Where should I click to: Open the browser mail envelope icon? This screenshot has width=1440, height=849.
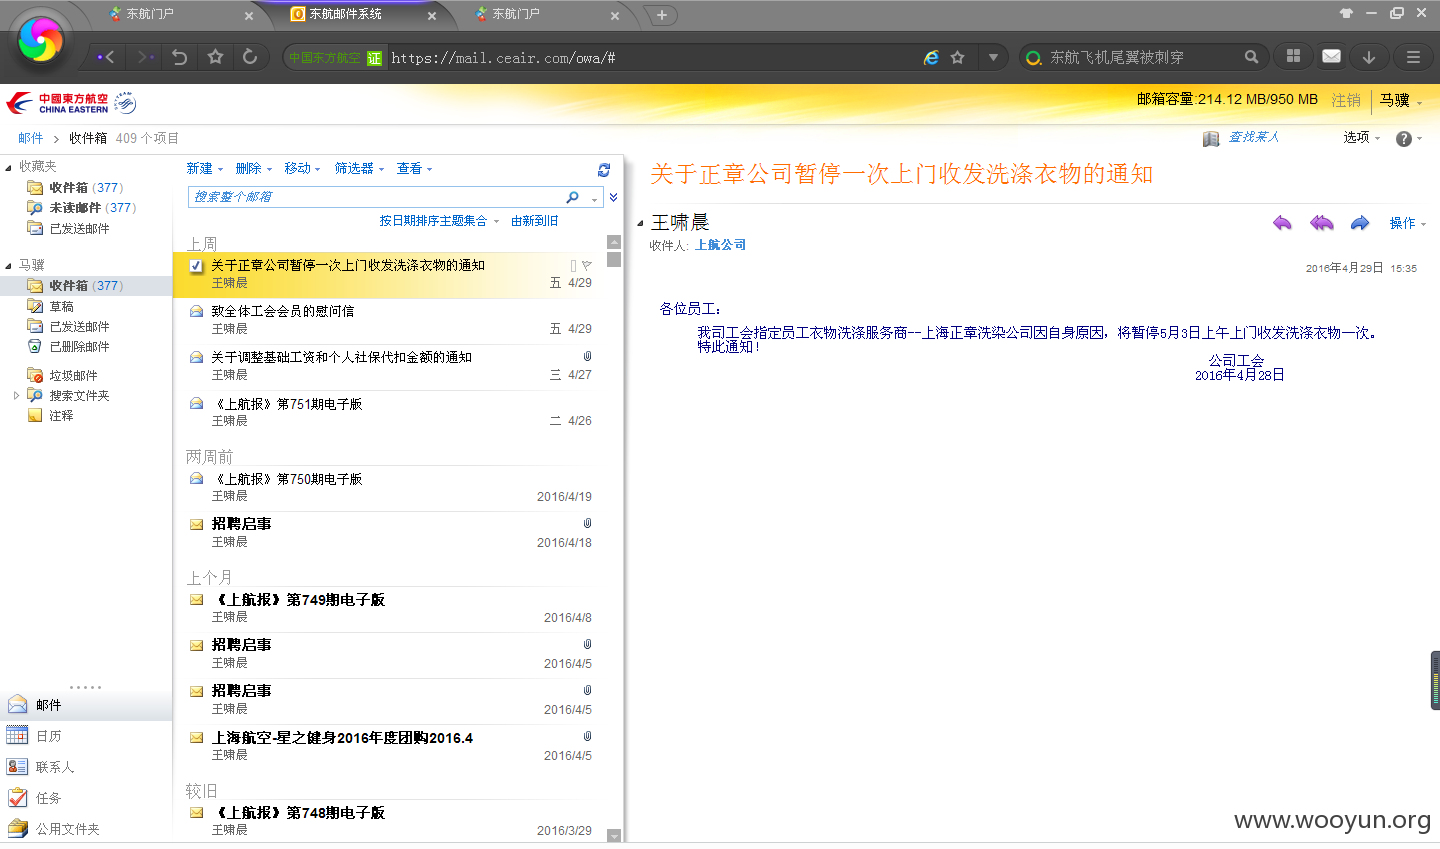[1331, 57]
